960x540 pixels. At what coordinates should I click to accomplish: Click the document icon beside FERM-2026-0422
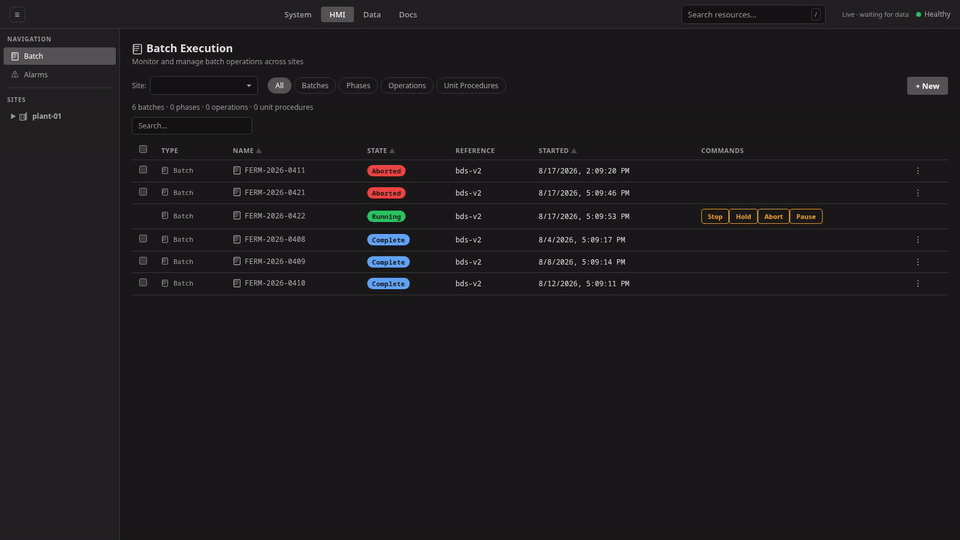click(237, 216)
